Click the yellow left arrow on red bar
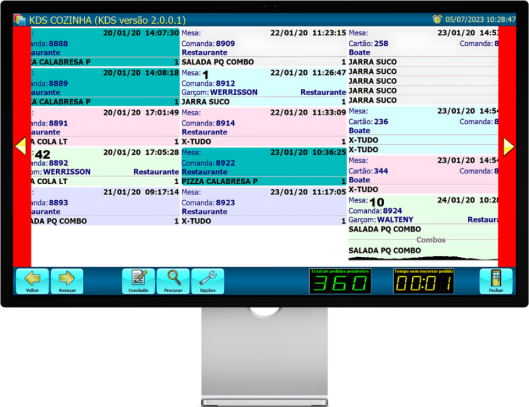The image size is (529, 407). 21,146
